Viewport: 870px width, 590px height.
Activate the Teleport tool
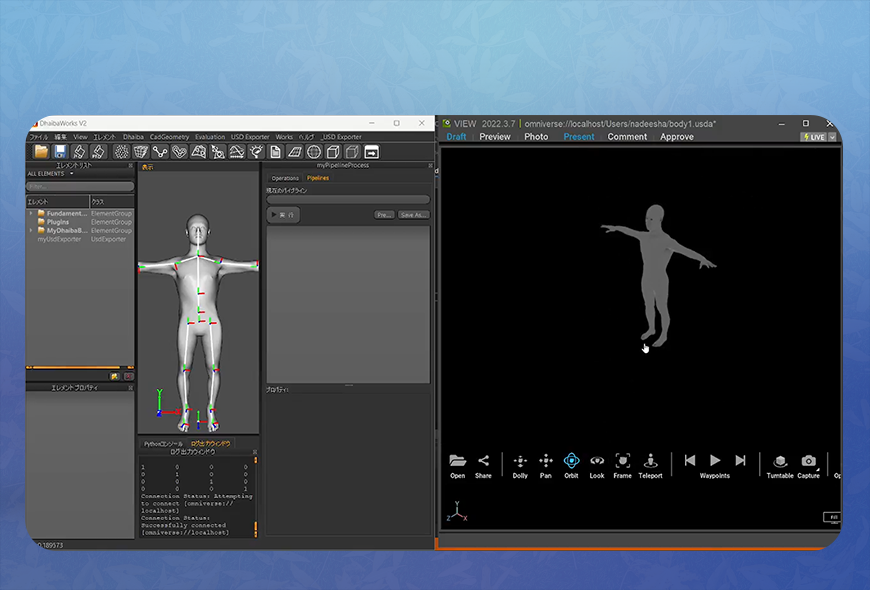650,461
